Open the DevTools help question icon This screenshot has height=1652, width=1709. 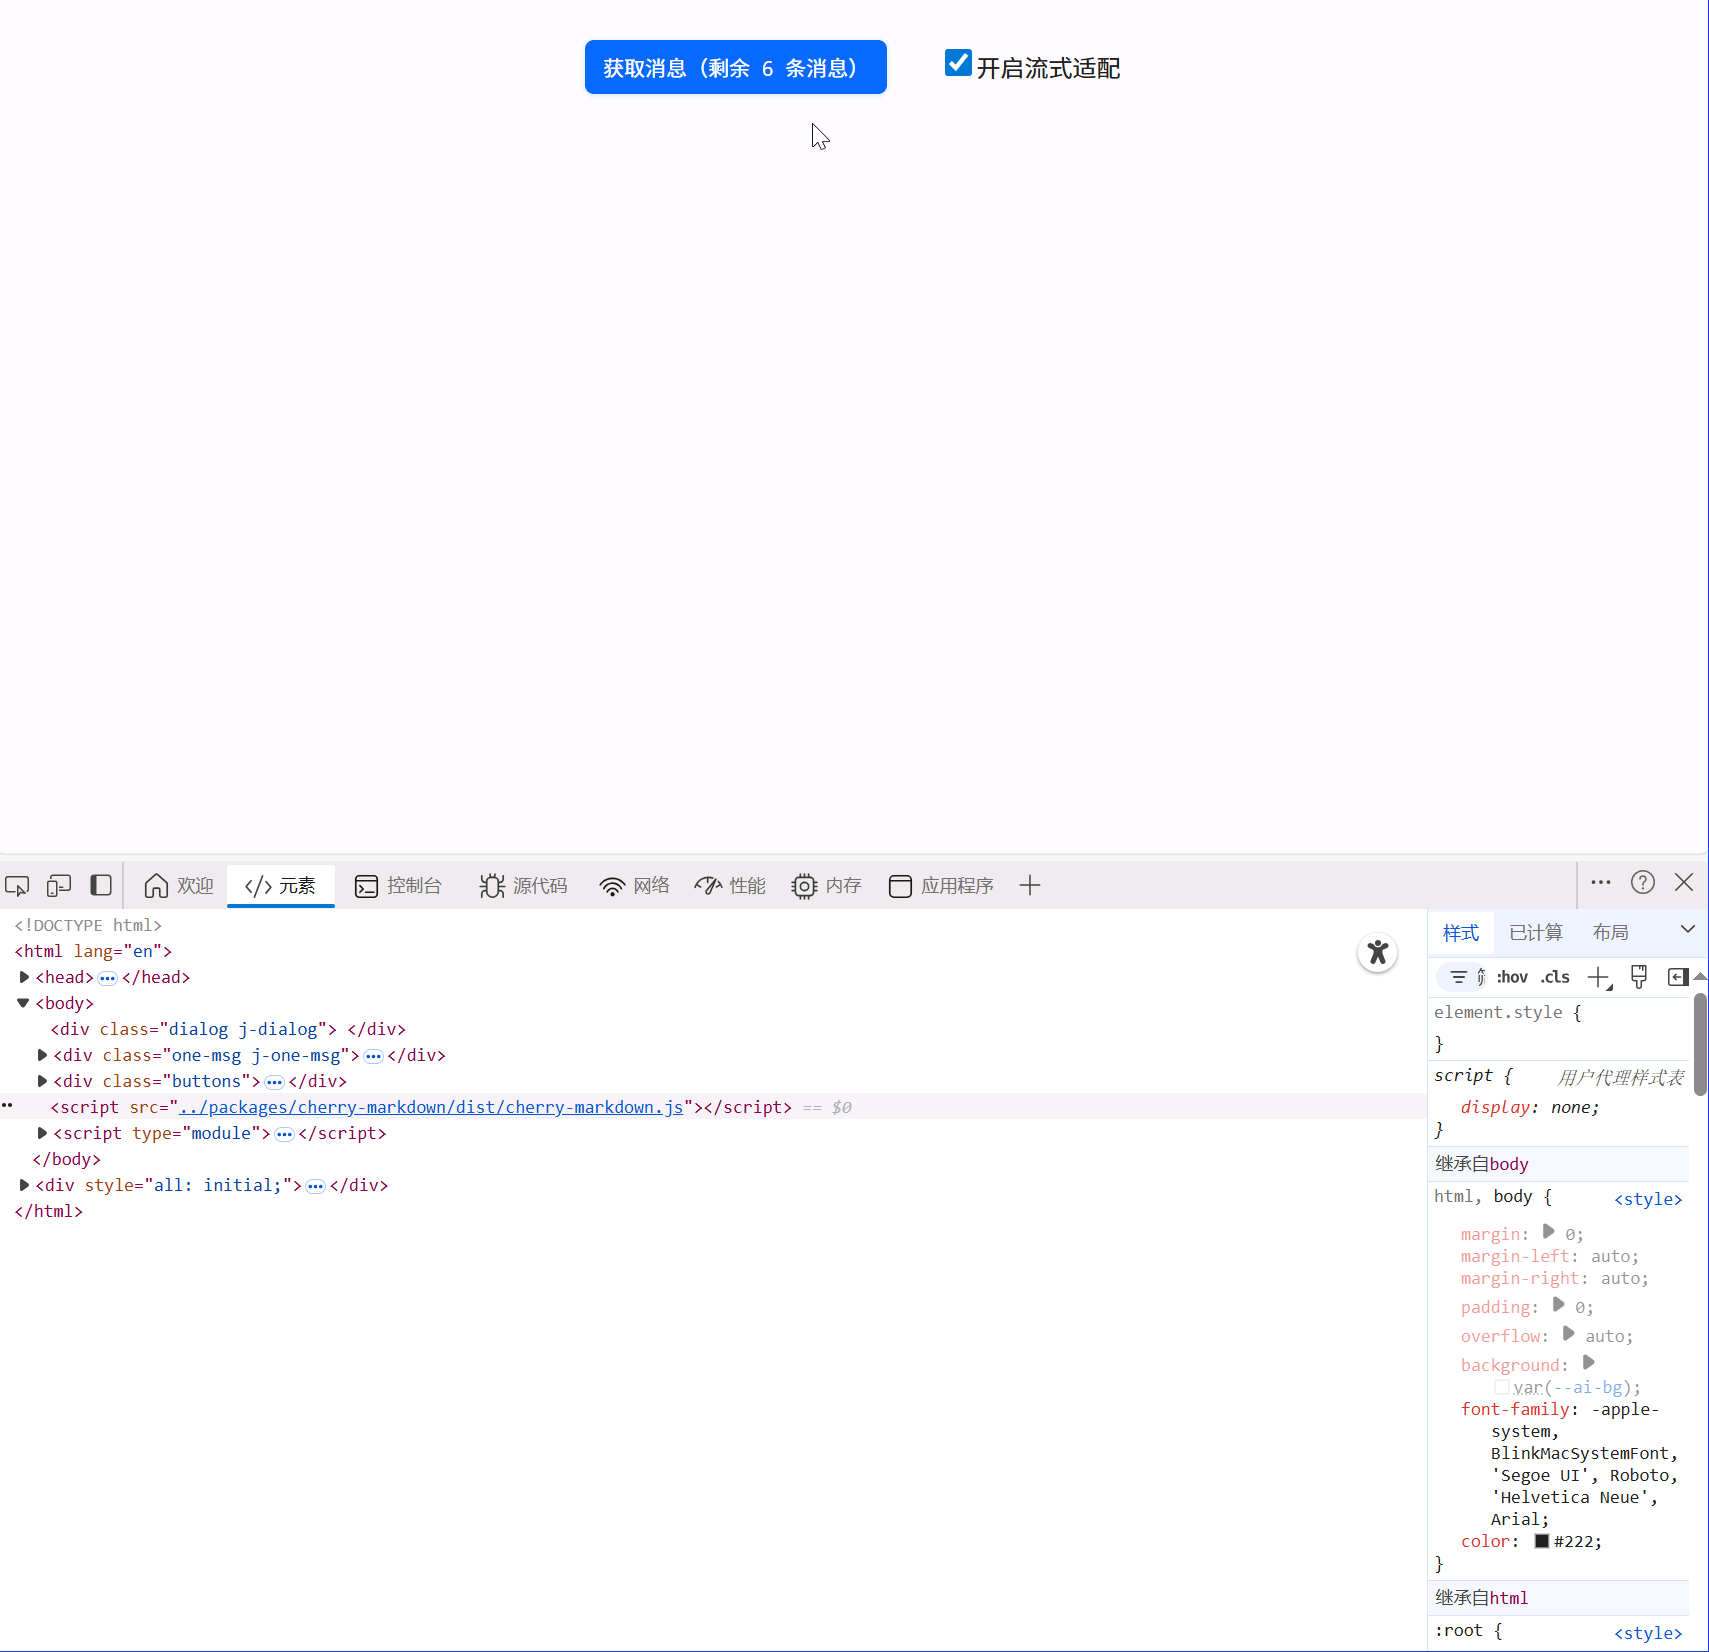(x=1643, y=883)
